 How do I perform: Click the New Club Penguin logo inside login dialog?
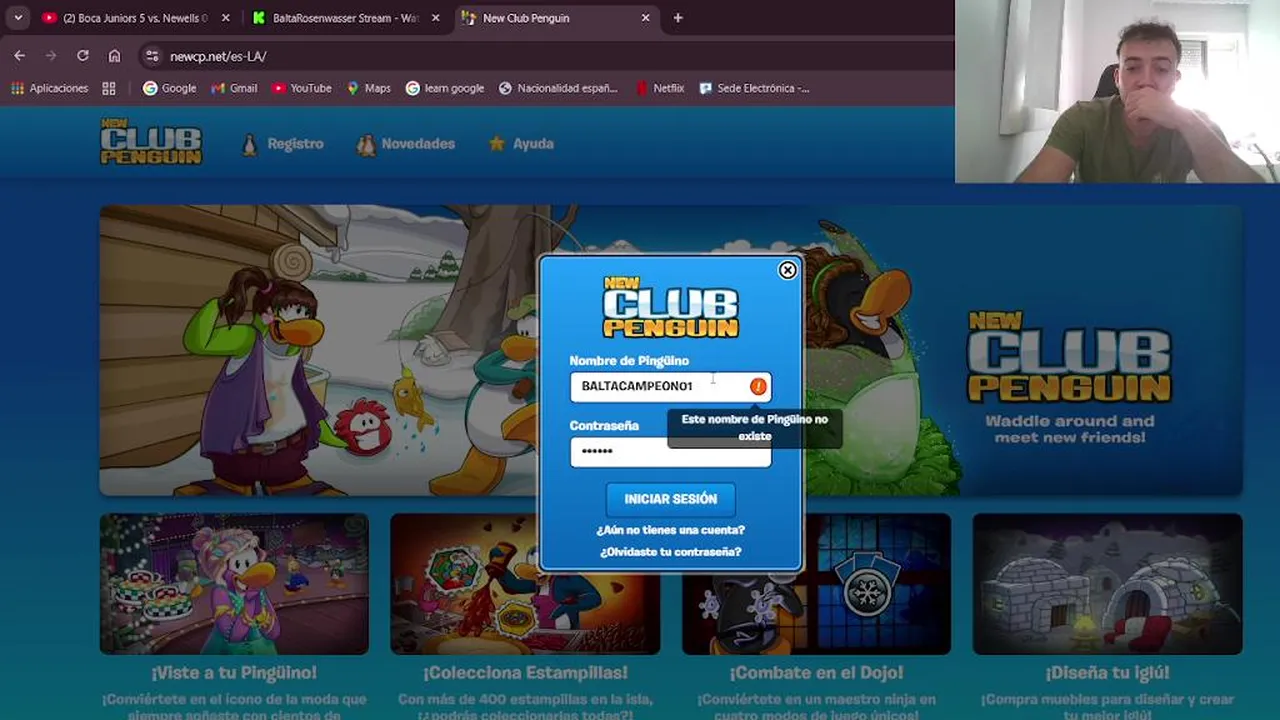pyautogui.click(x=670, y=307)
